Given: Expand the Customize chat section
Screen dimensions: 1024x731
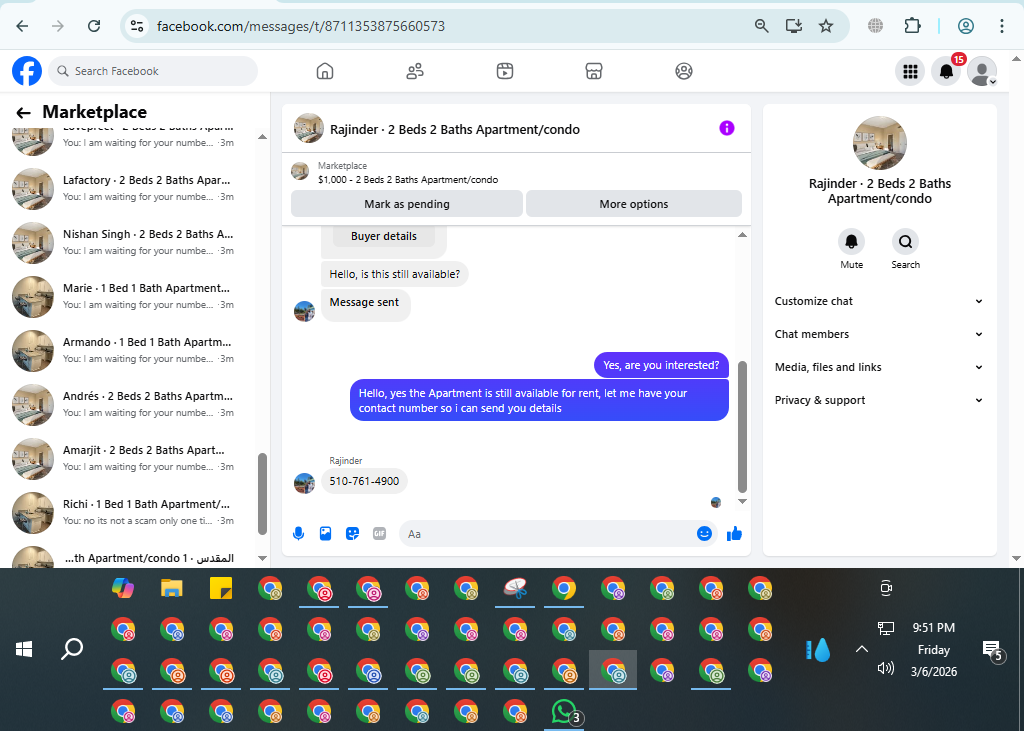Looking at the screenshot, I should tap(879, 301).
